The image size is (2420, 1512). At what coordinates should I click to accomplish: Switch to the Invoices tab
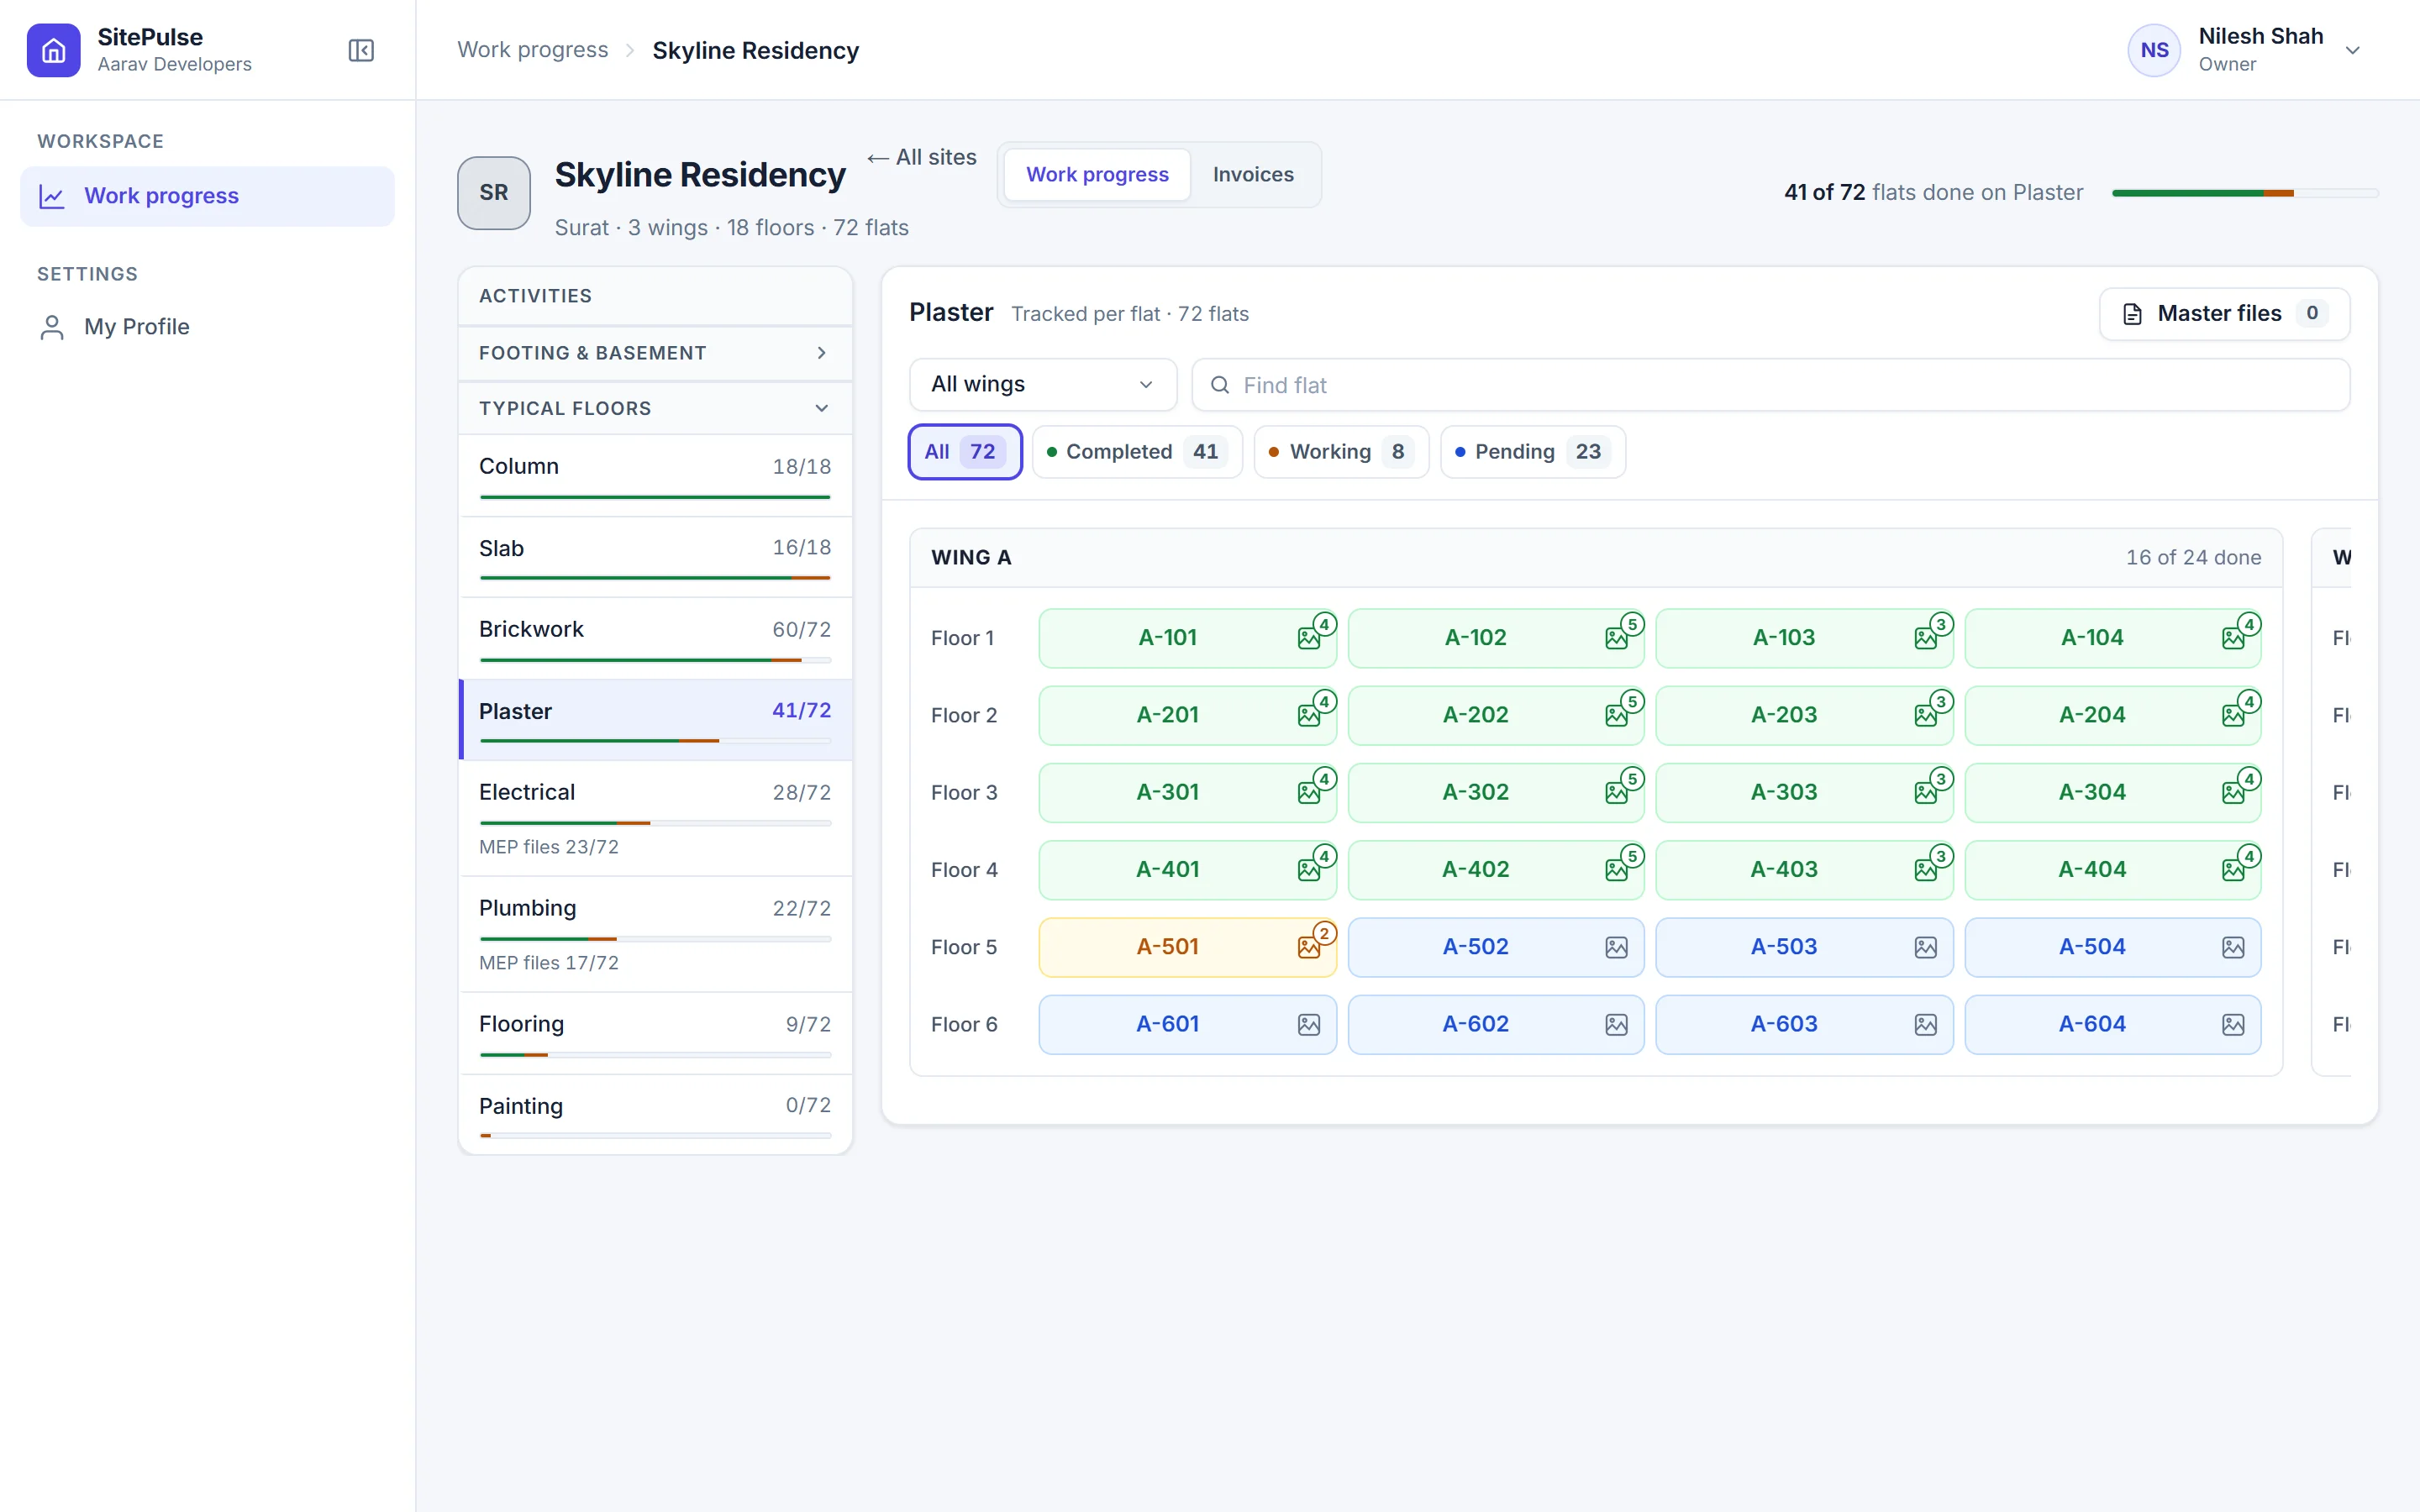[x=1253, y=175]
